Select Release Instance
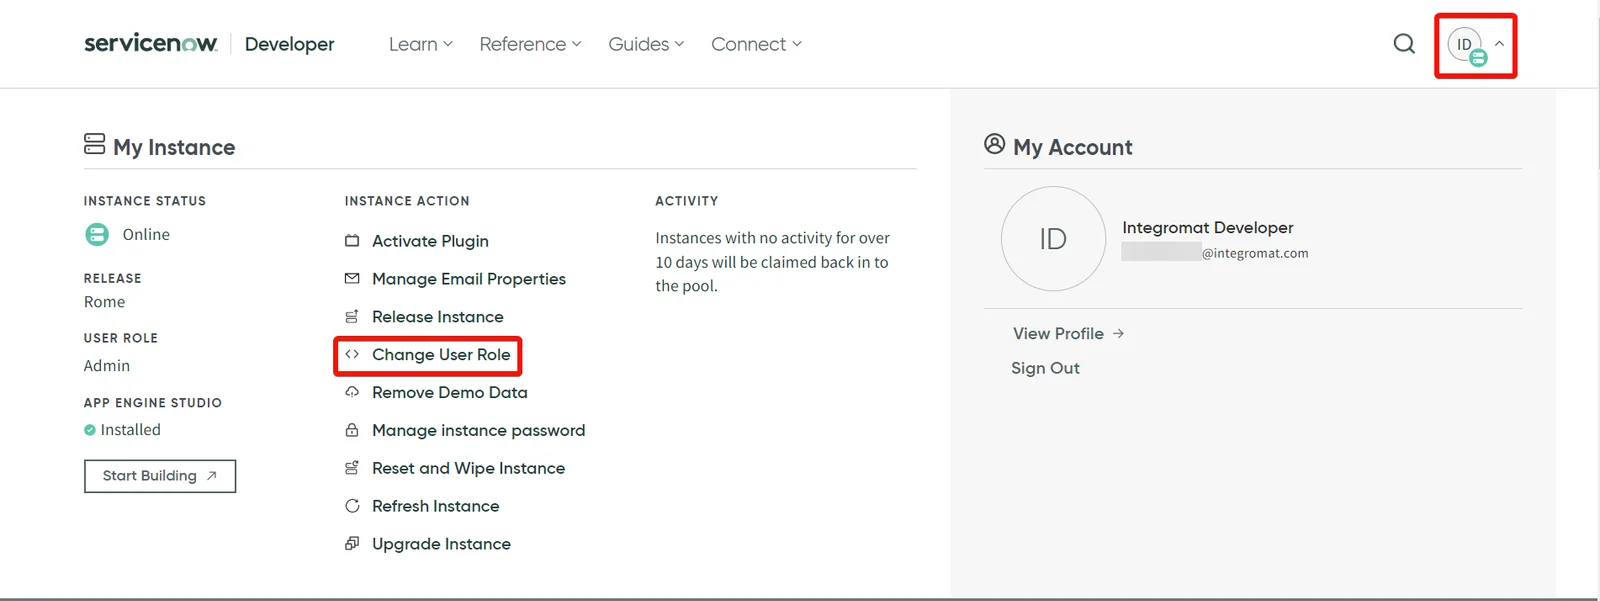 (x=438, y=317)
